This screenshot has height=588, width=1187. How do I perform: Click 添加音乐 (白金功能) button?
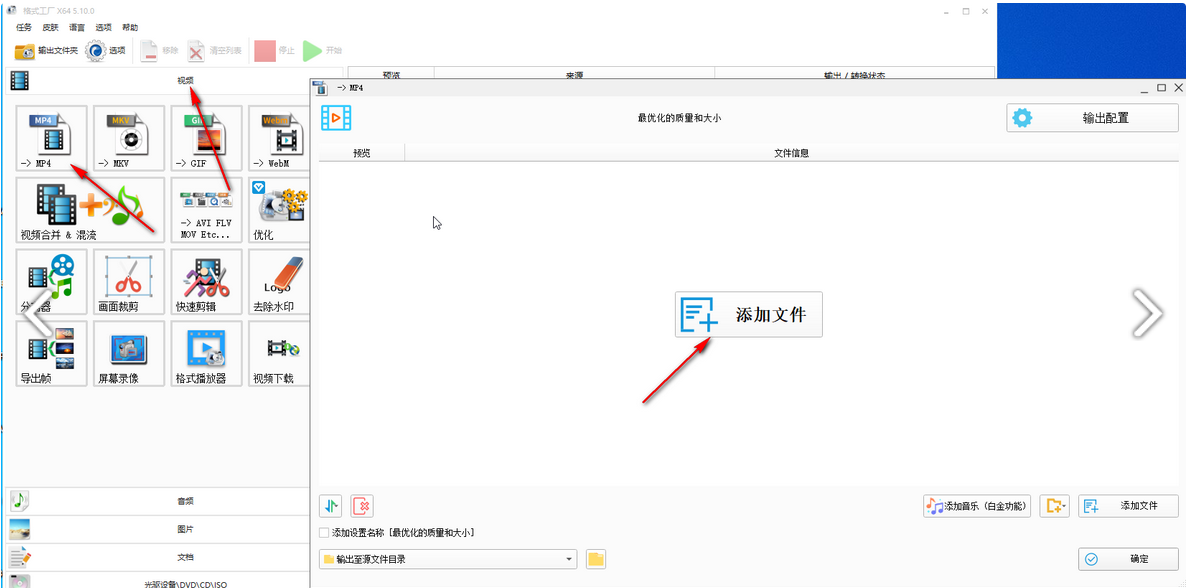tap(977, 506)
